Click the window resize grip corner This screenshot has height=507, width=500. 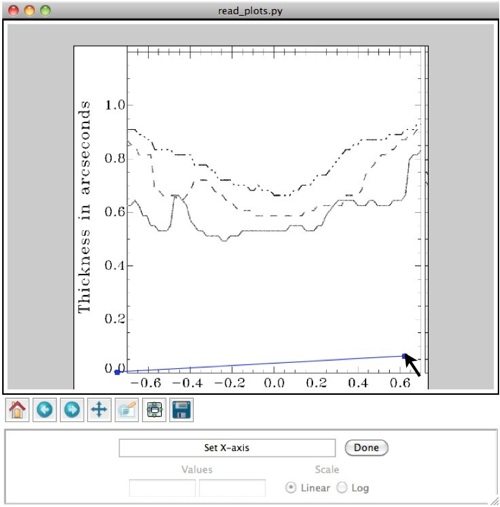pos(494,501)
